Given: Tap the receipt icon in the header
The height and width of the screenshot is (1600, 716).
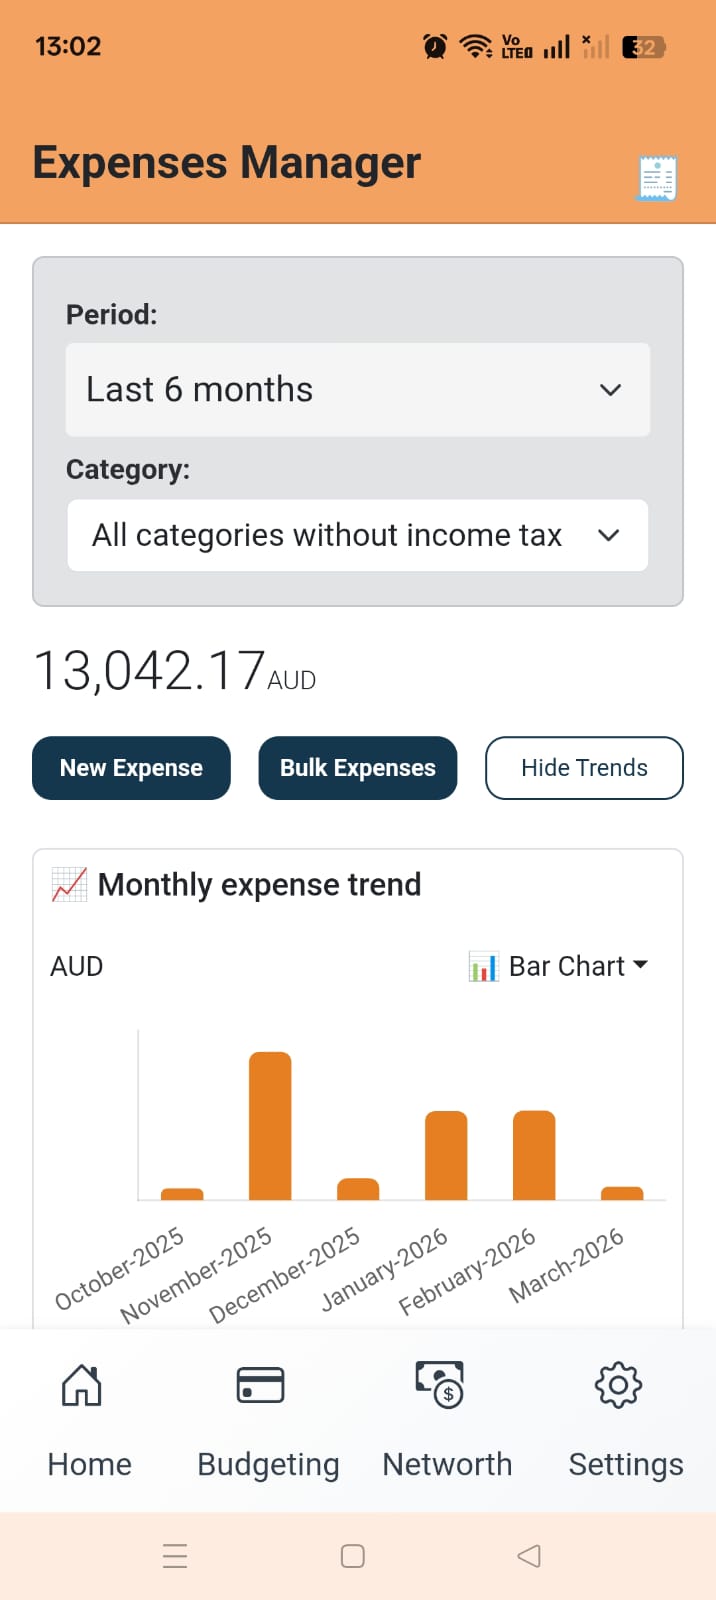Looking at the screenshot, I should pyautogui.click(x=657, y=178).
